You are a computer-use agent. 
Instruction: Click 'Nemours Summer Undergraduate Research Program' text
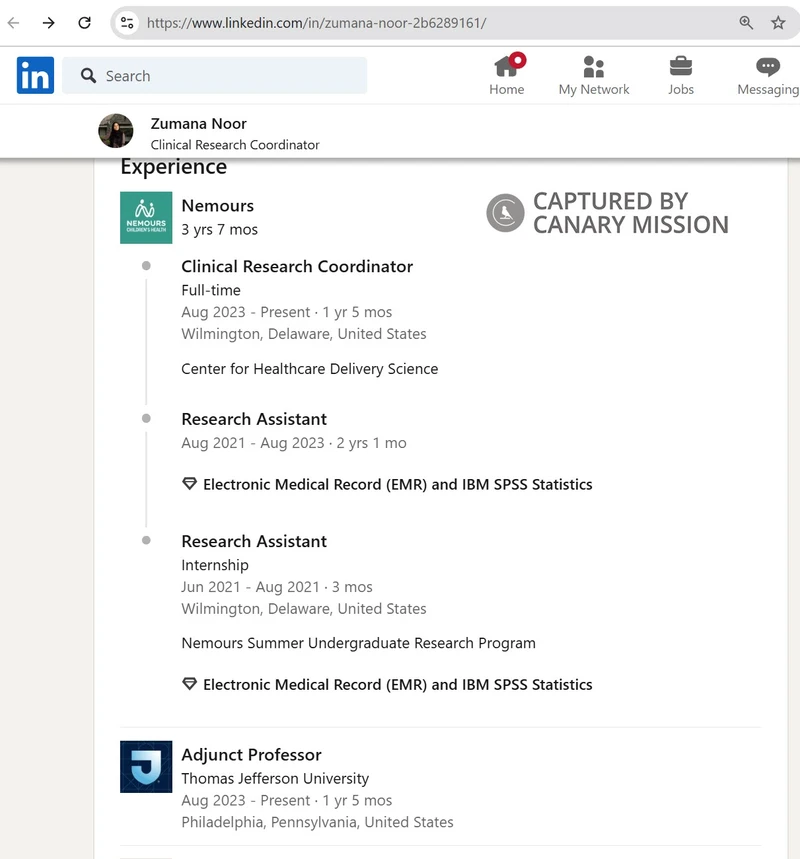click(x=358, y=643)
